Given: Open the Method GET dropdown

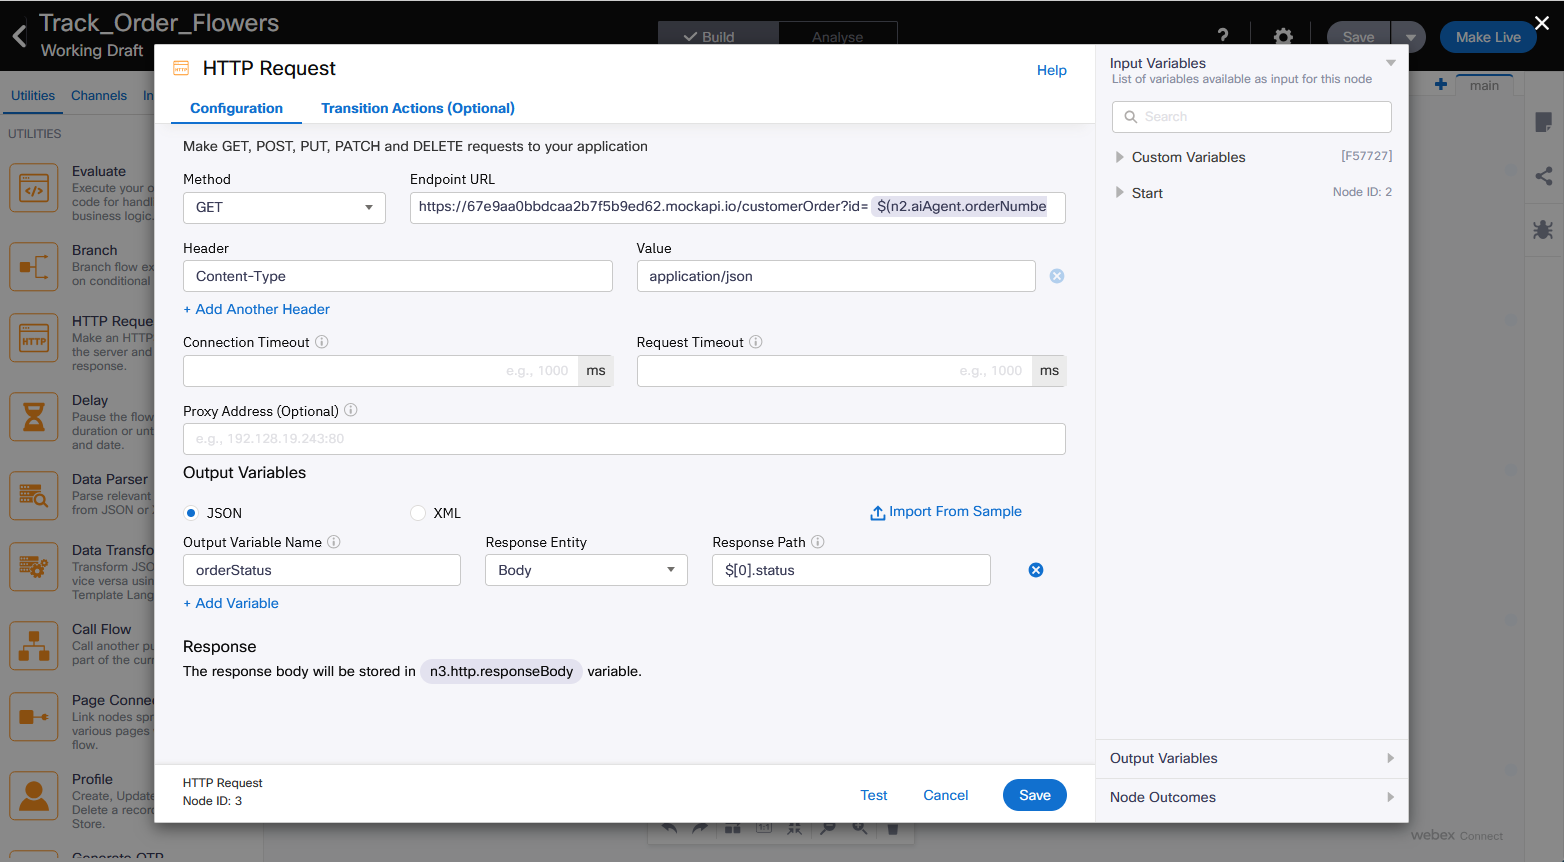Looking at the screenshot, I should click(284, 208).
